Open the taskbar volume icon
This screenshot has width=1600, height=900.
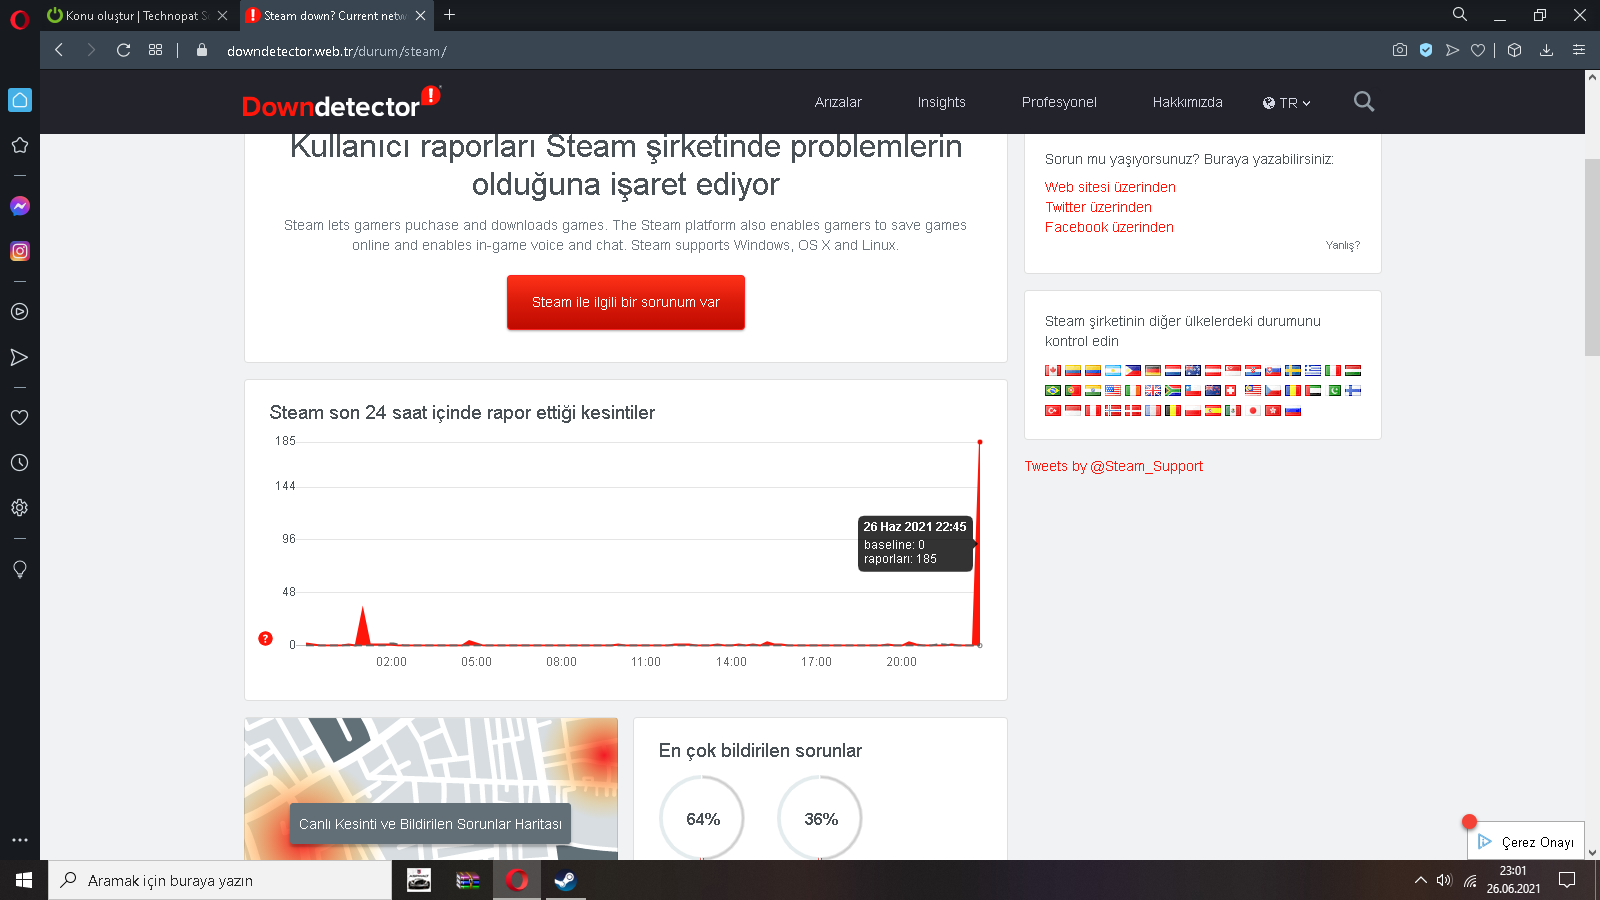(1444, 880)
